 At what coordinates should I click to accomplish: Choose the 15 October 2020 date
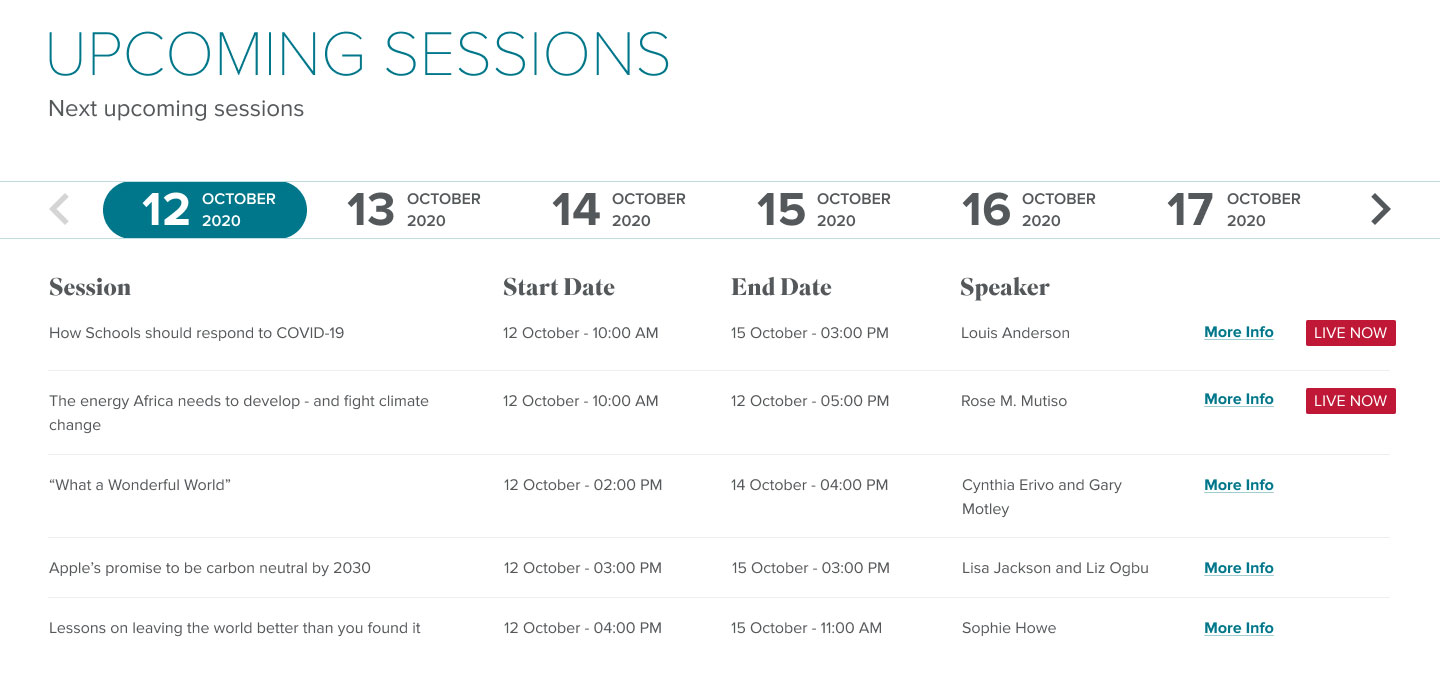824,210
